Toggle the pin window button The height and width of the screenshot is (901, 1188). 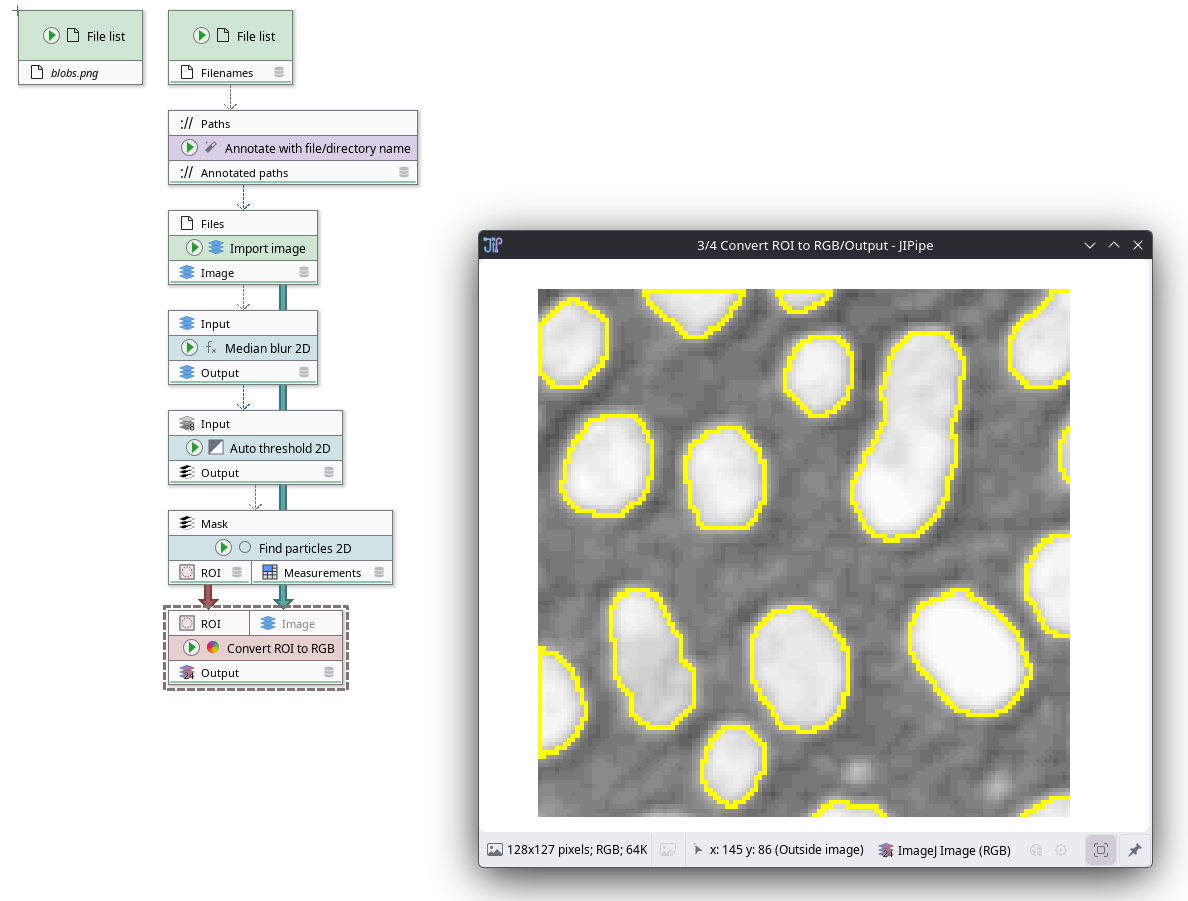coord(1134,850)
